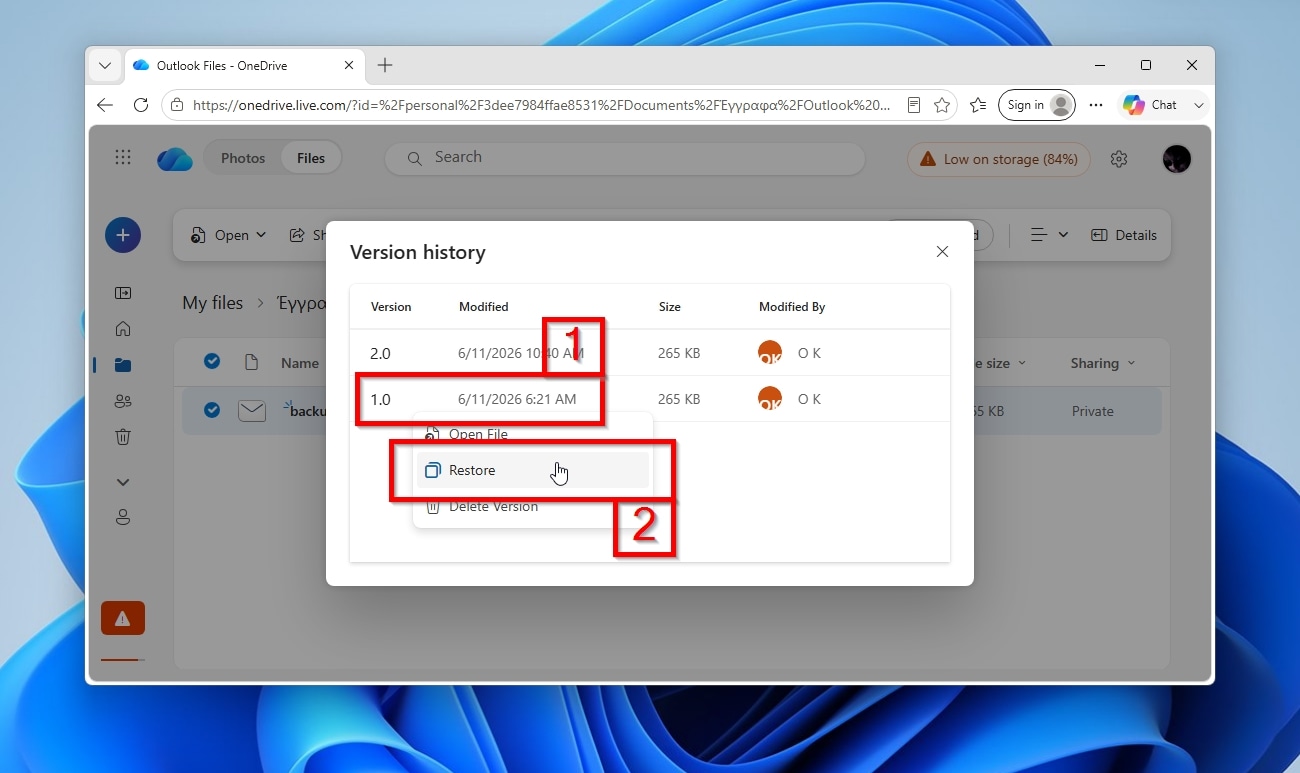The width and height of the screenshot is (1300, 773).
Task: Open My files folder sidebar icon
Action: [x=123, y=365]
